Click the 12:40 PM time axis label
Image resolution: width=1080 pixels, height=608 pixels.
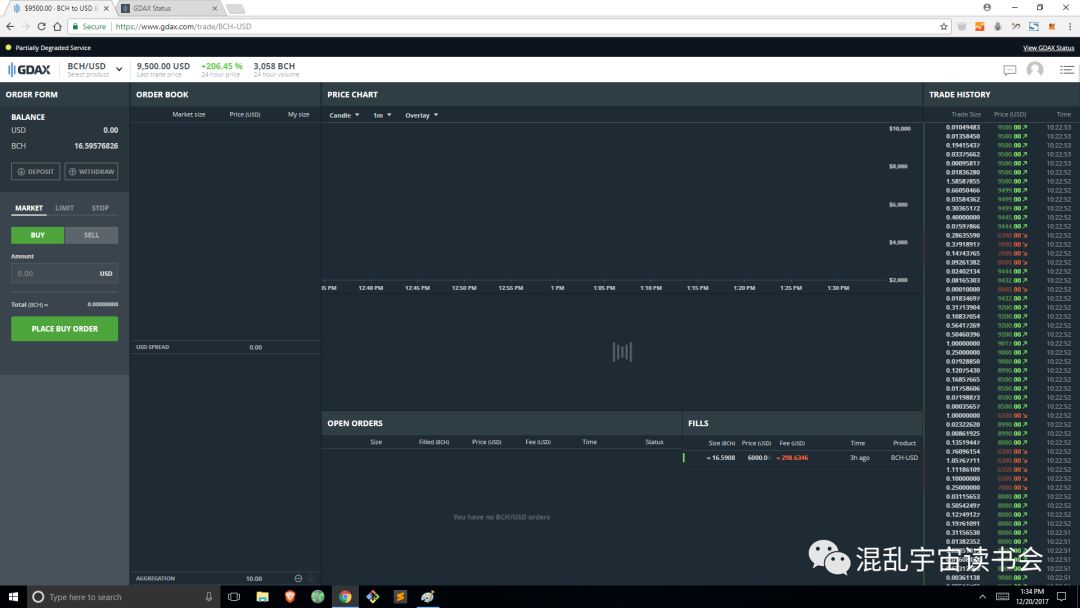pyautogui.click(x=371, y=288)
